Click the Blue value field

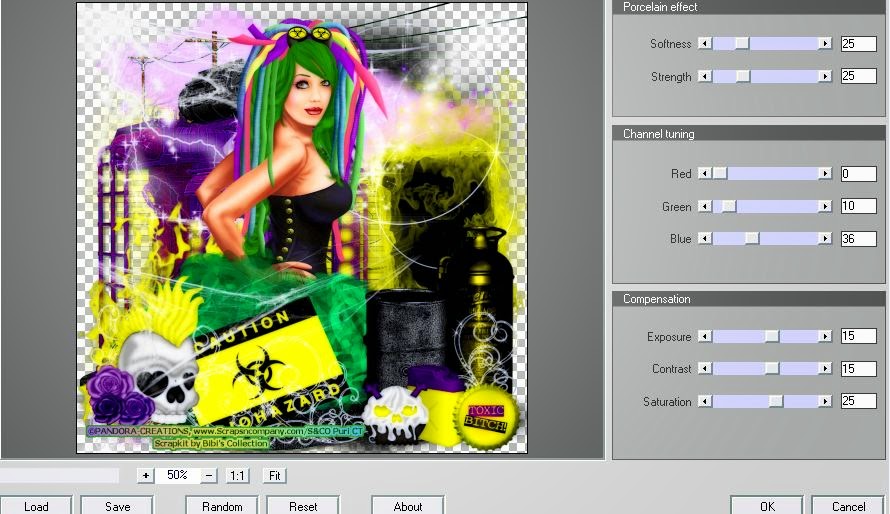(859, 239)
